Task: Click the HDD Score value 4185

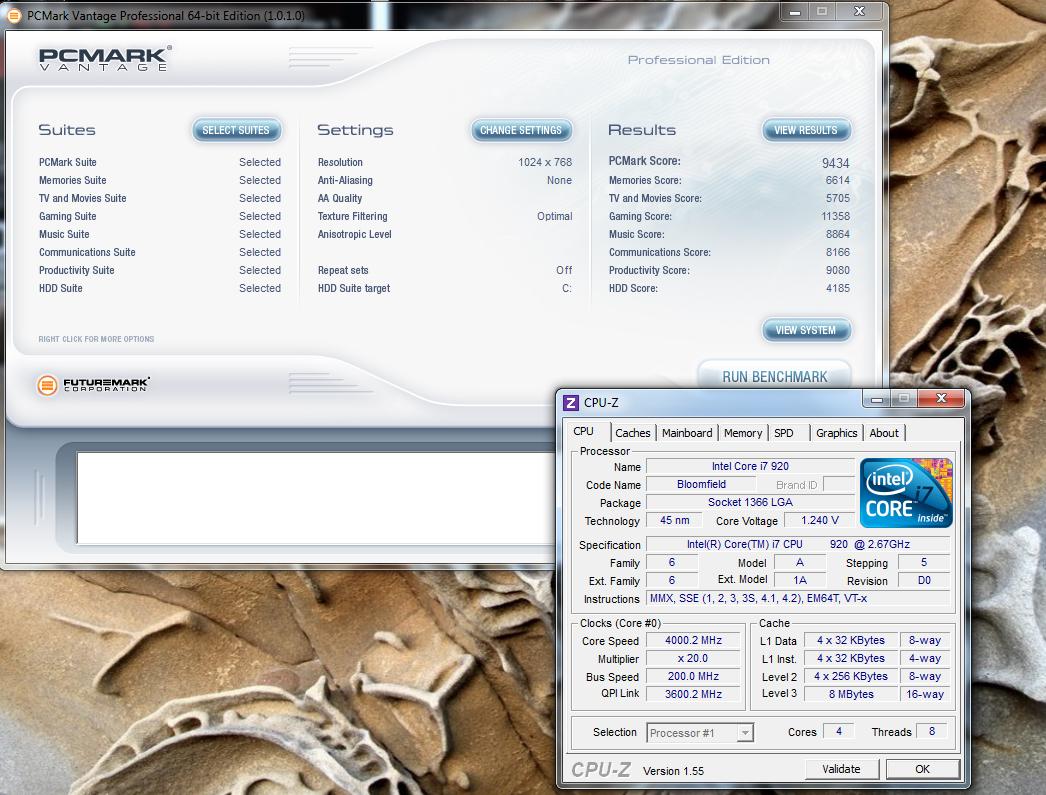Action: (x=837, y=288)
